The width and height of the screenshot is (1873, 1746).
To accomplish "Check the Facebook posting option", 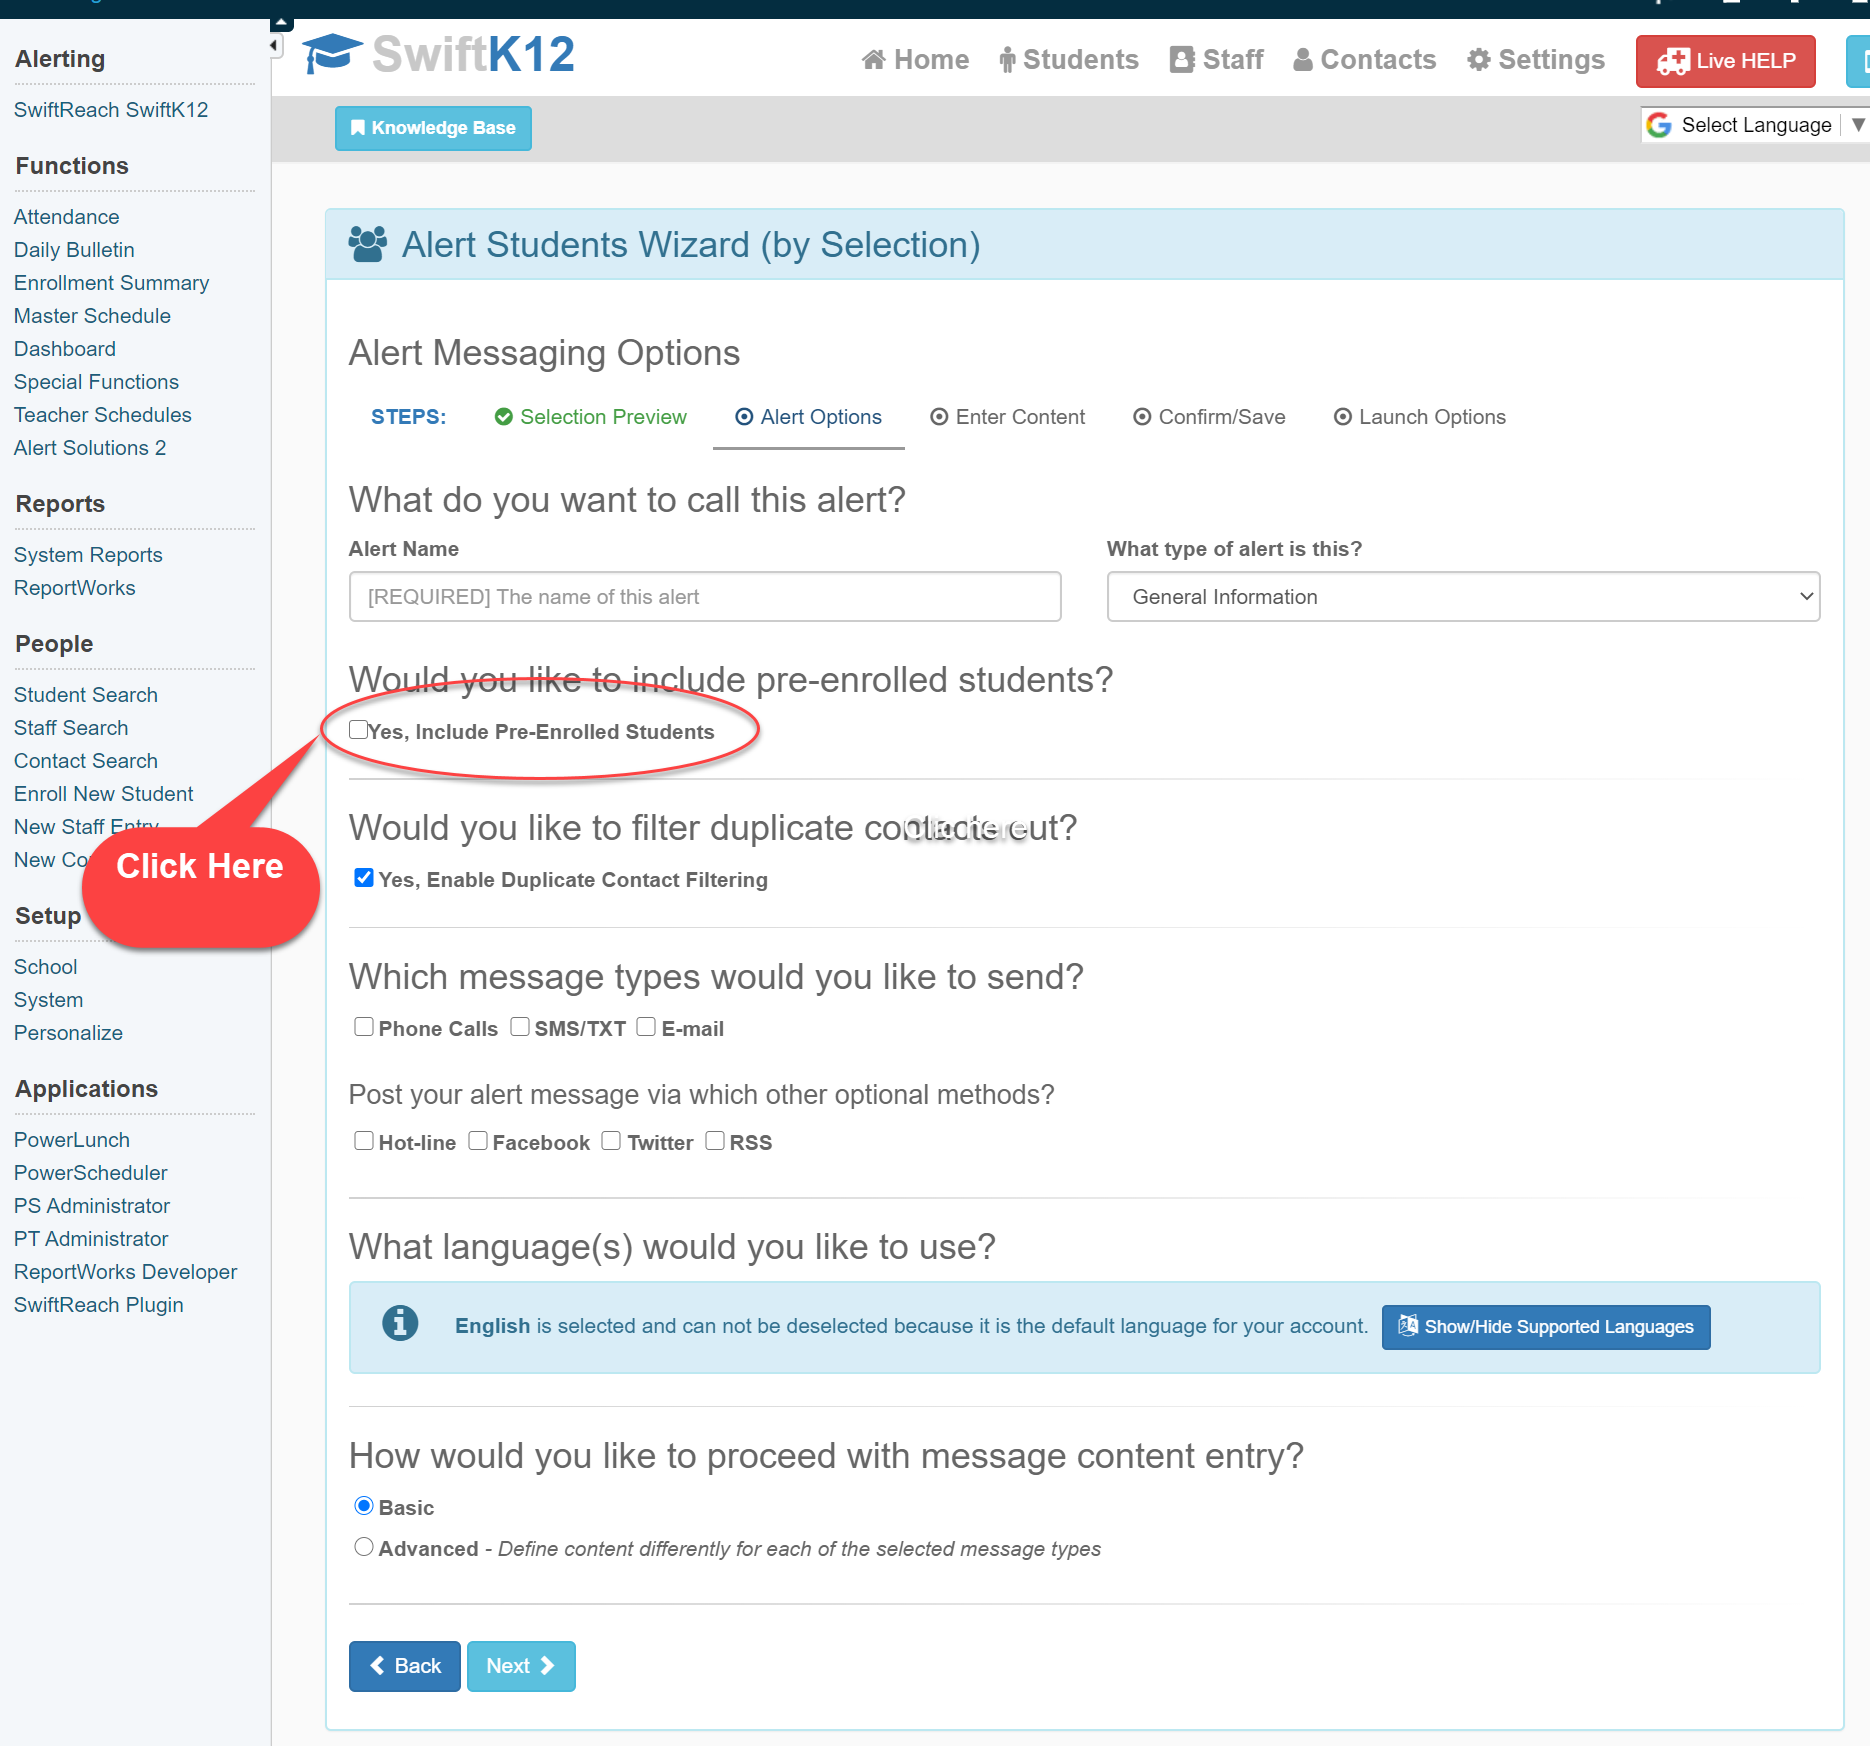I will click(x=478, y=1141).
